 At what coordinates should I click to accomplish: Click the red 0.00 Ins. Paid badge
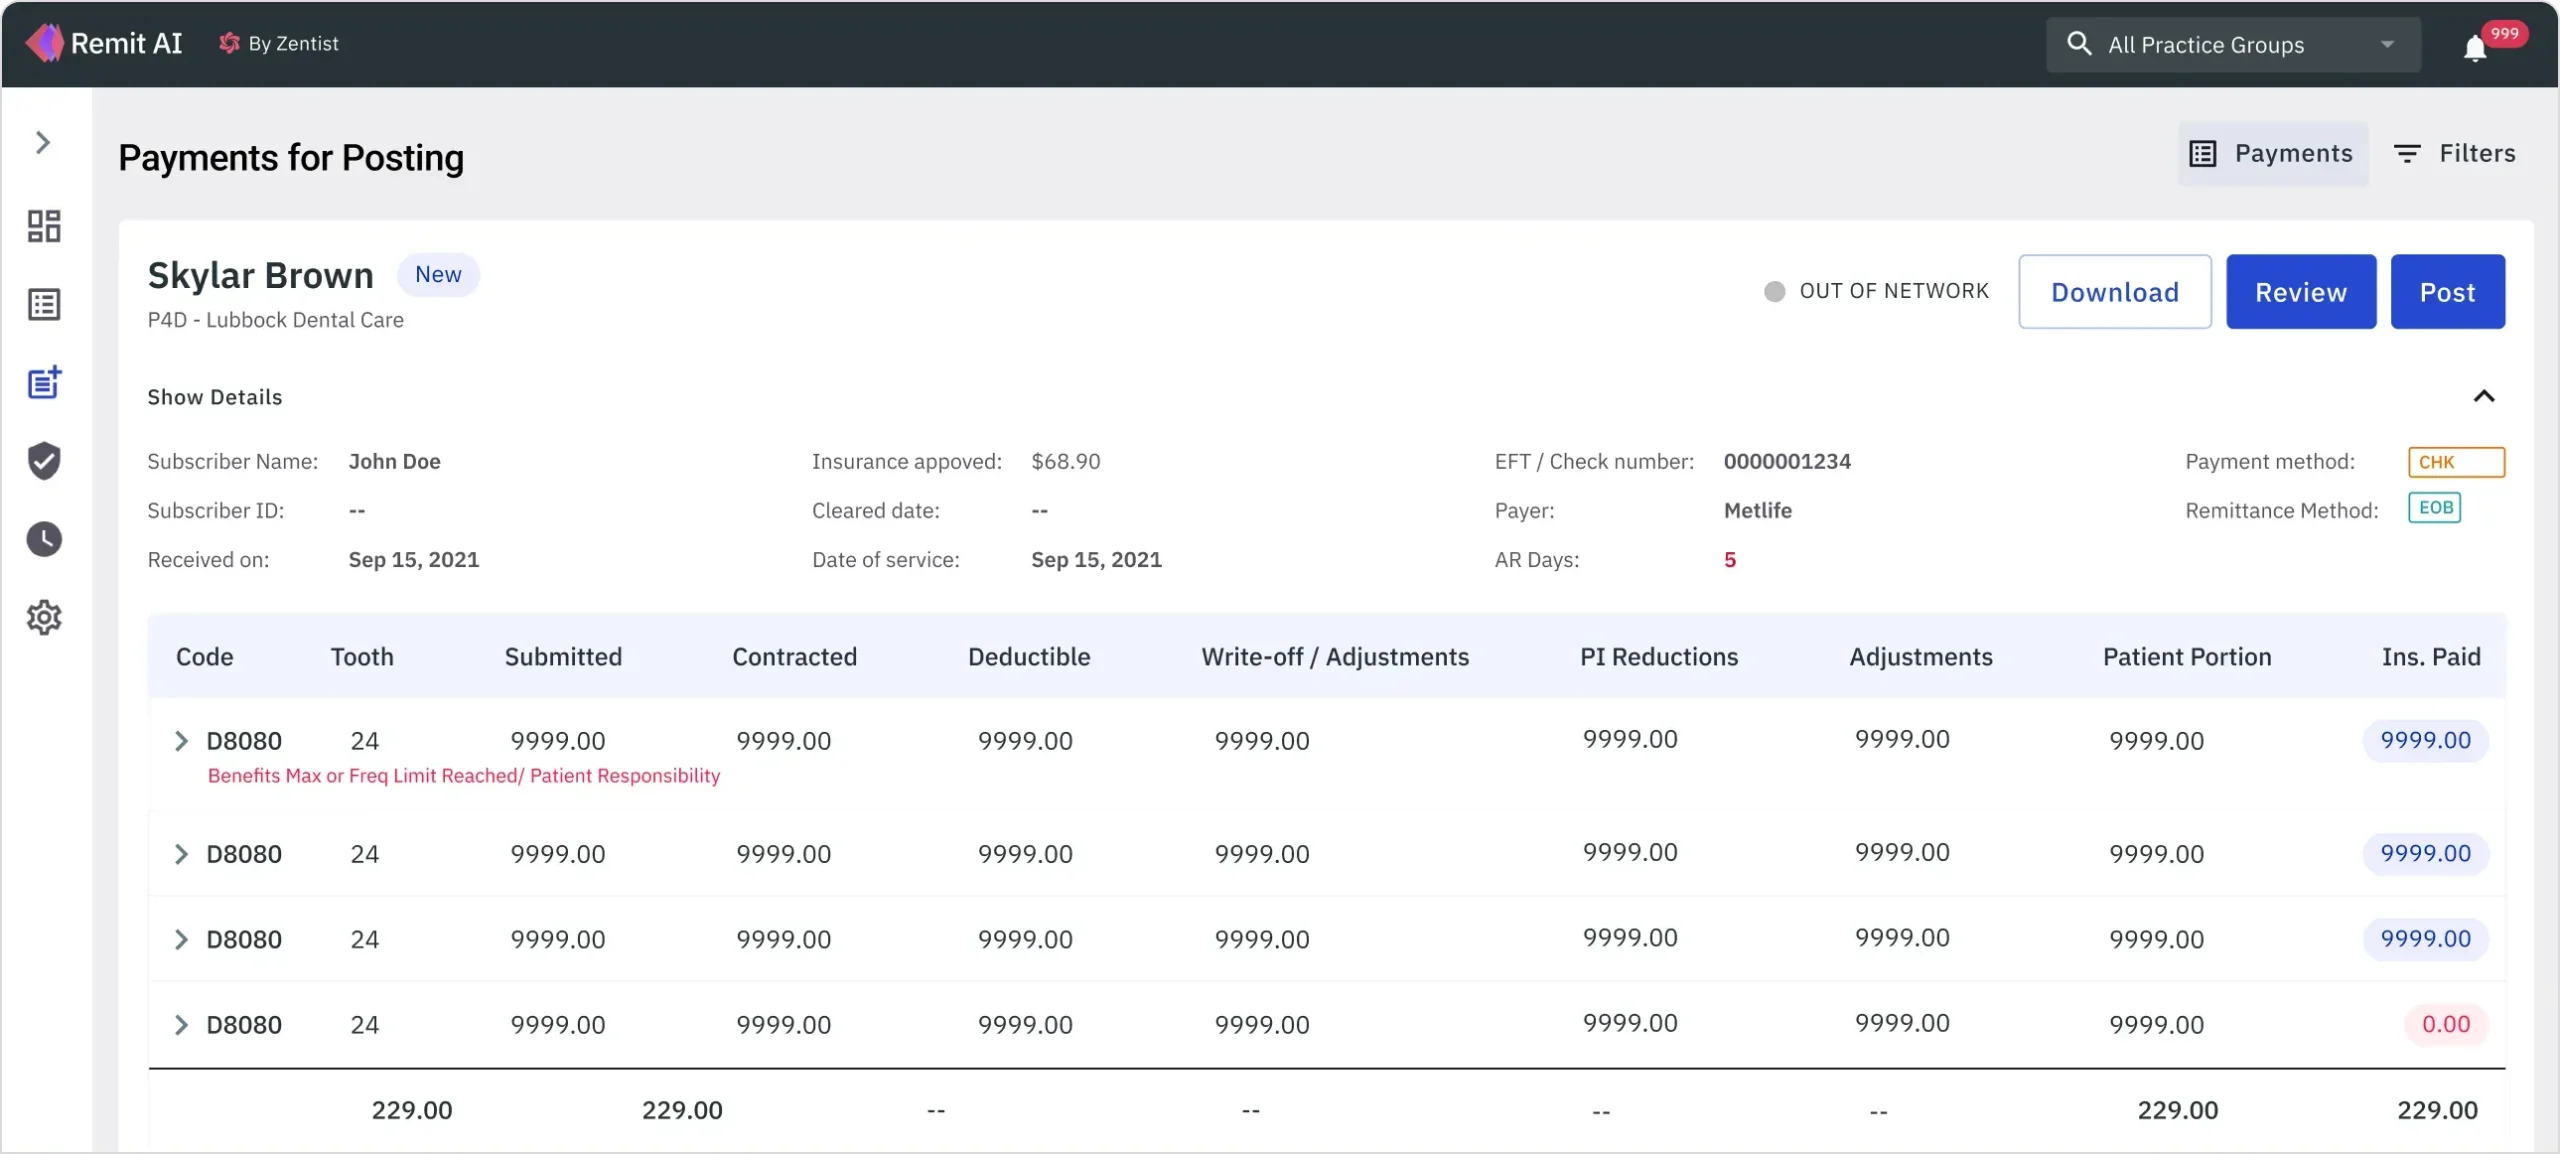point(2445,1024)
